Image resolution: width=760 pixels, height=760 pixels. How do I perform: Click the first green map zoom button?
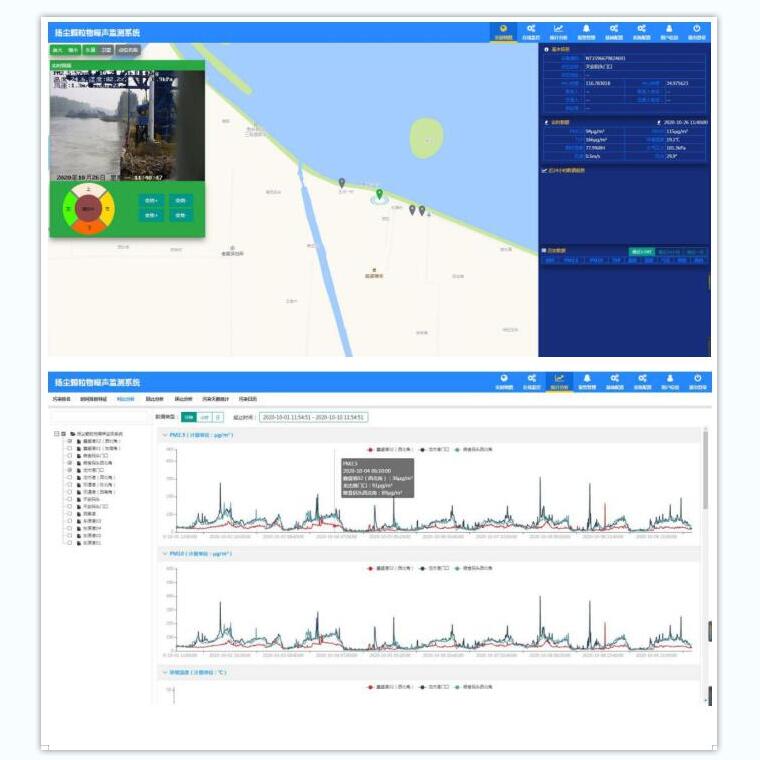pos(58,49)
